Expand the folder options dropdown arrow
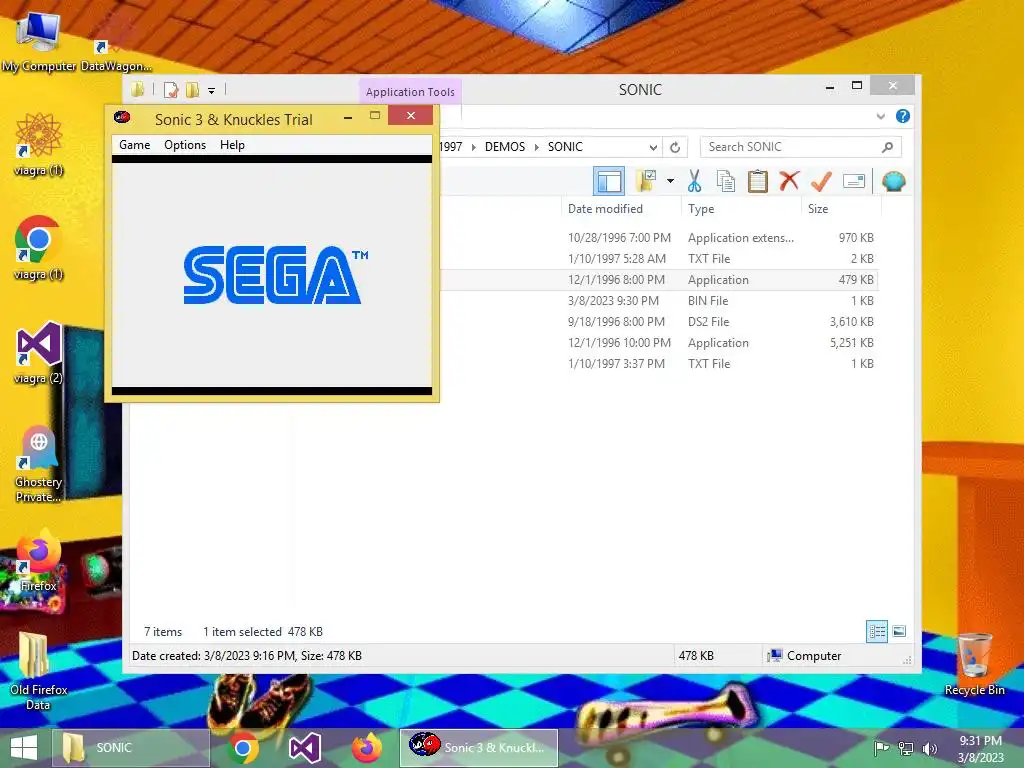1024x768 pixels. tap(671, 181)
